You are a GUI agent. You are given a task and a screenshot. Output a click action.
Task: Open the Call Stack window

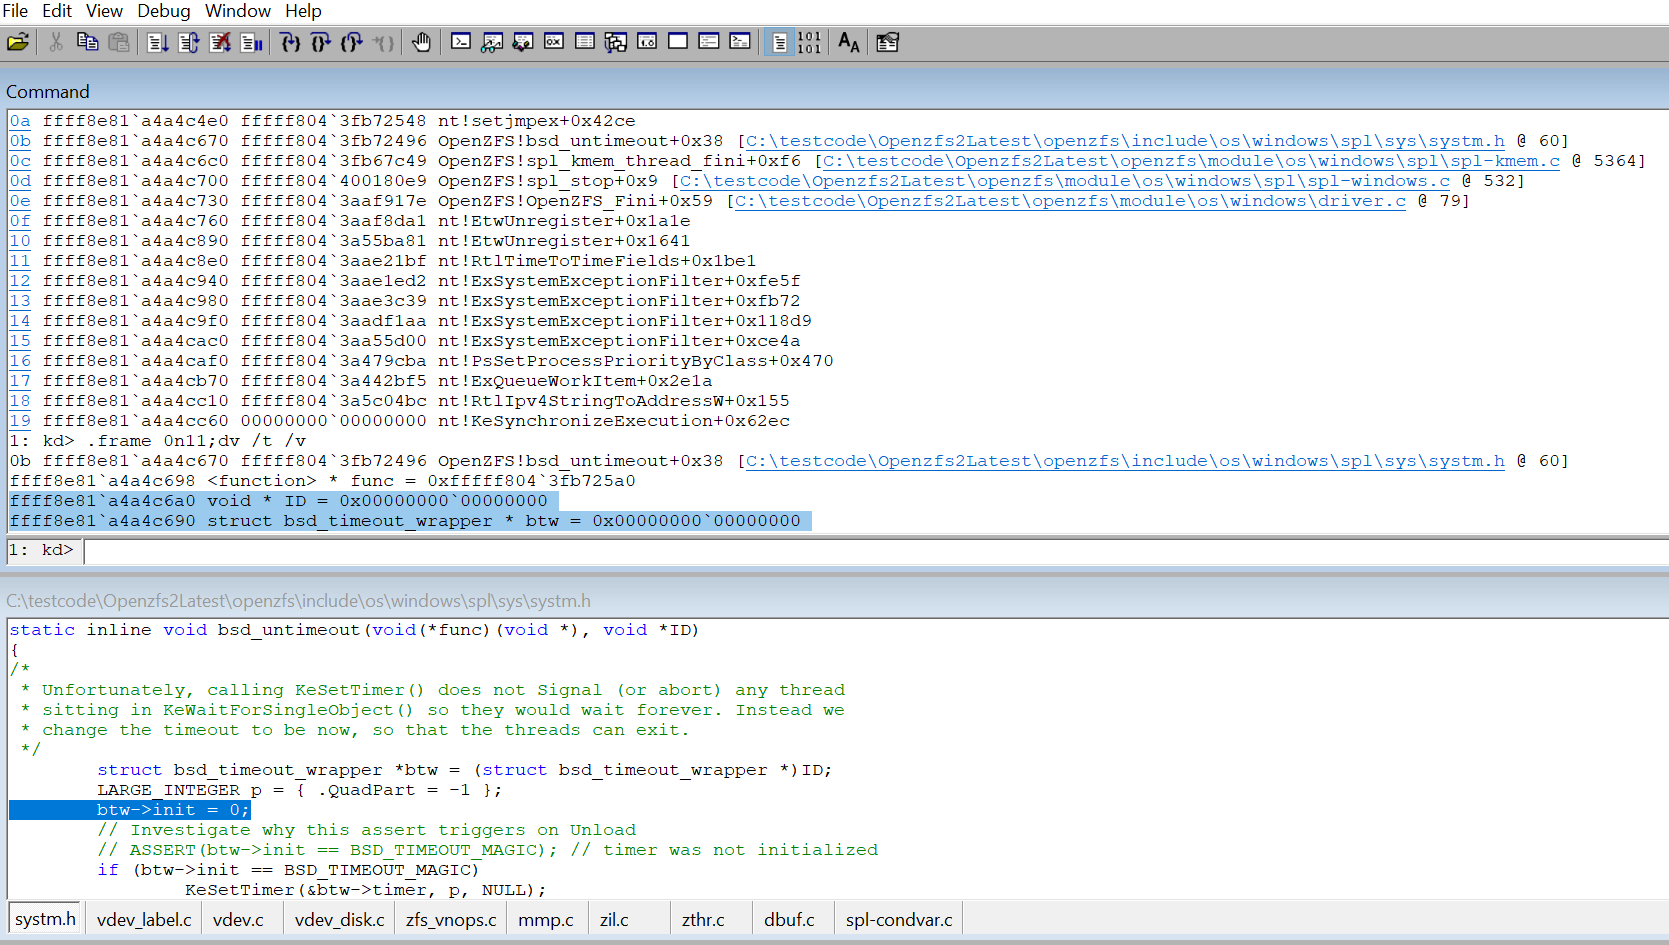click(615, 42)
